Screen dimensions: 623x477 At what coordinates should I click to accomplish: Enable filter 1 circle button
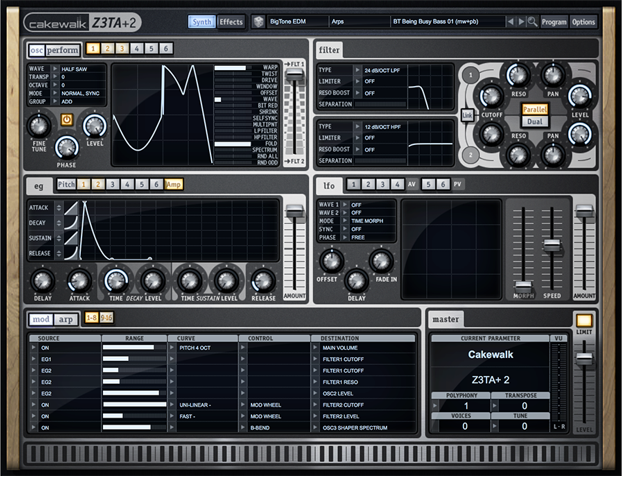(471, 75)
